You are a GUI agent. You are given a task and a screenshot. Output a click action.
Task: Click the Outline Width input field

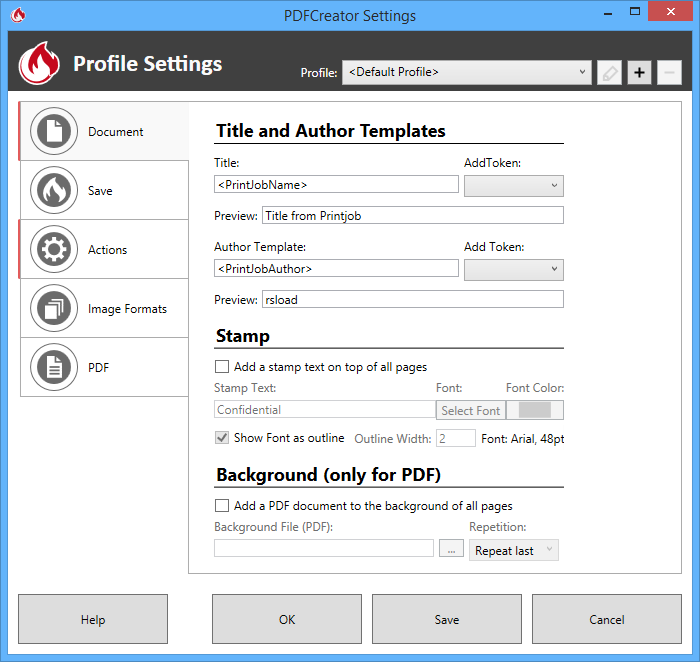pos(456,438)
